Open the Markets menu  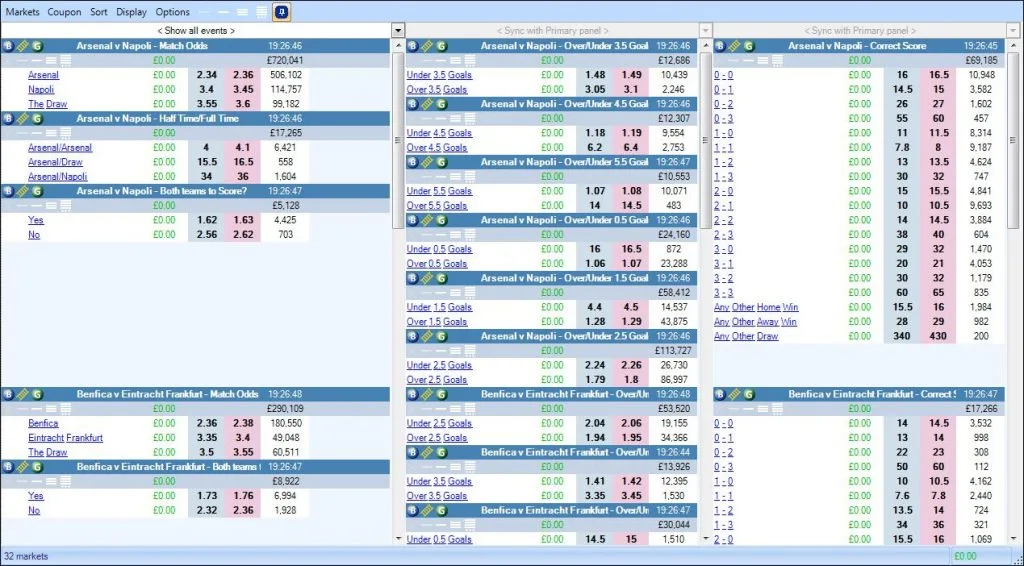(x=22, y=12)
